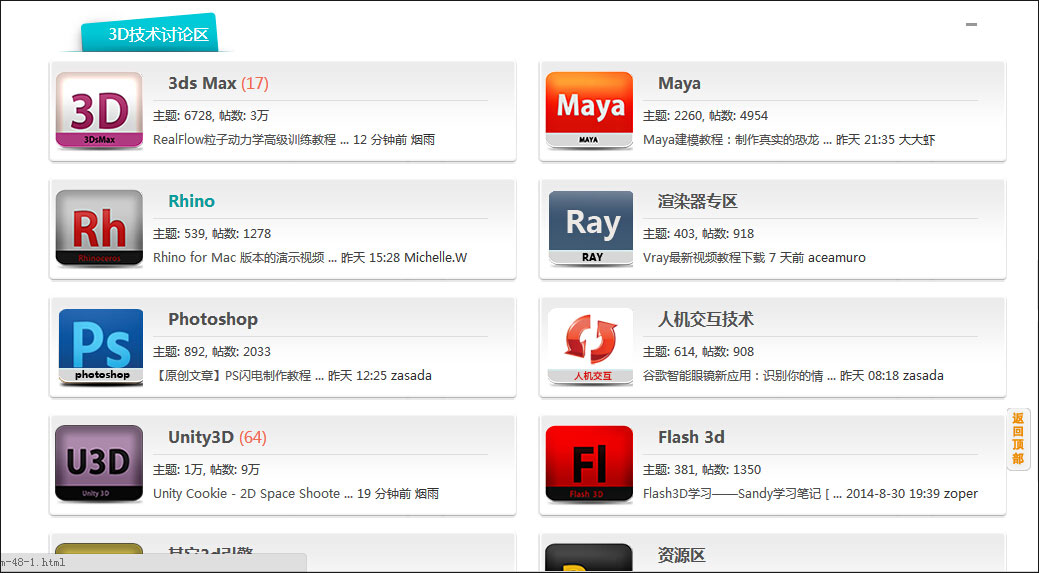This screenshot has width=1039, height=573.
Task: Open the 3ds Max forum title
Action: (x=202, y=83)
